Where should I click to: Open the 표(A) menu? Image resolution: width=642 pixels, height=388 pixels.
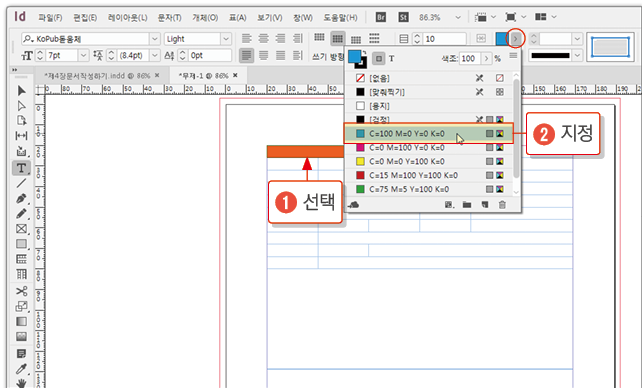click(237, 18)
